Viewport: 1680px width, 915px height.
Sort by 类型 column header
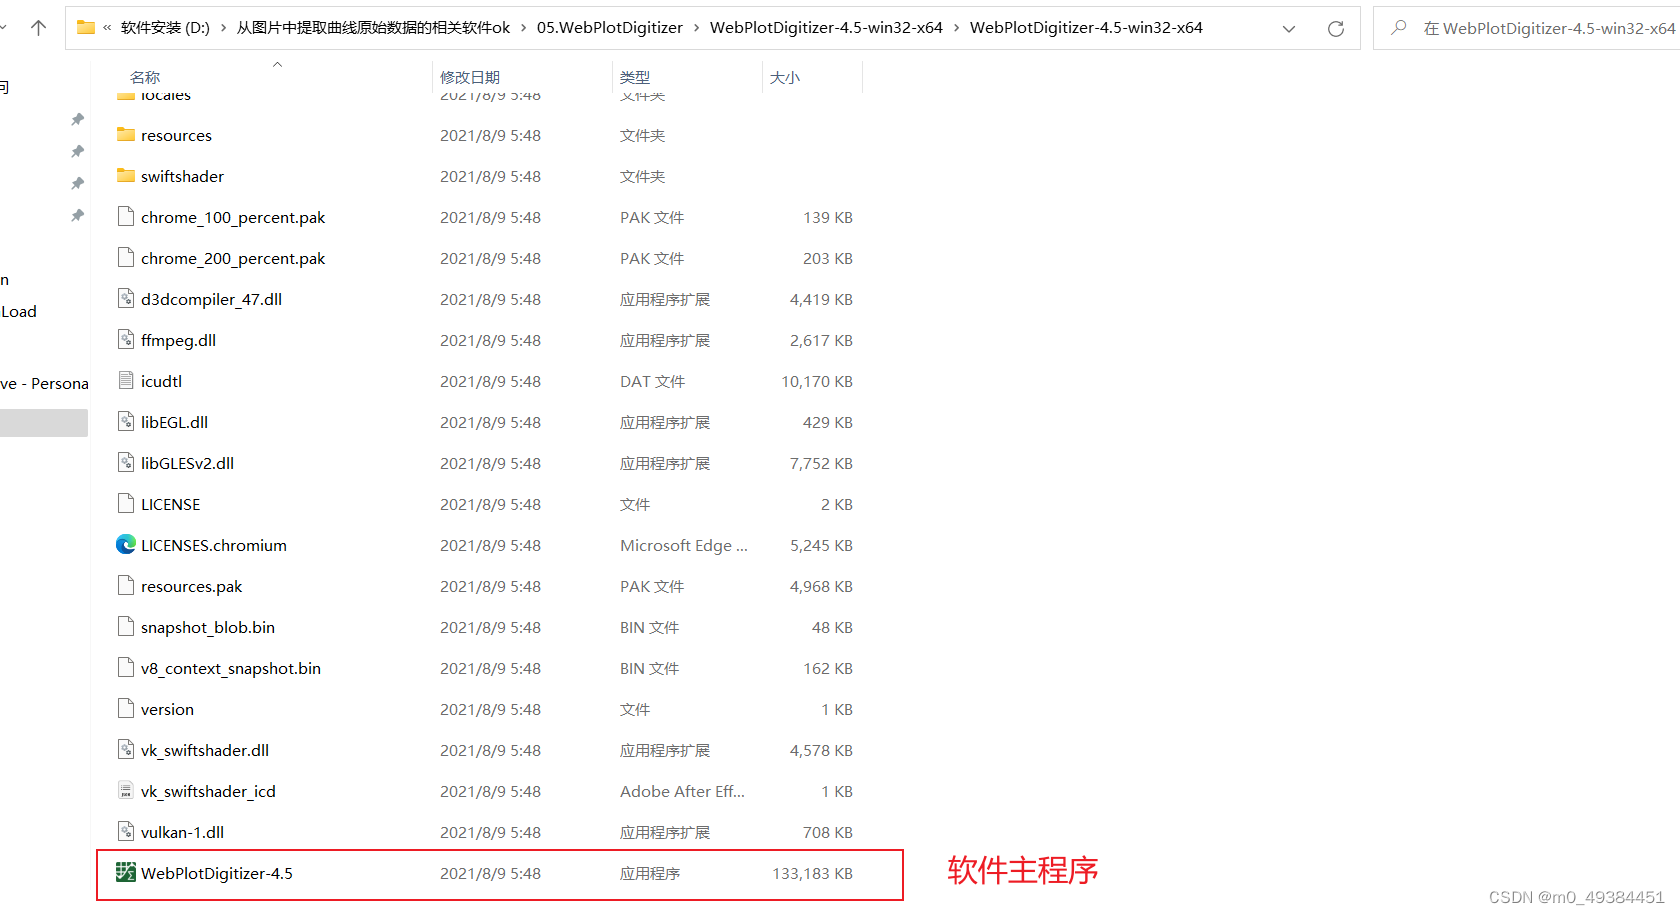click(635, 77)
